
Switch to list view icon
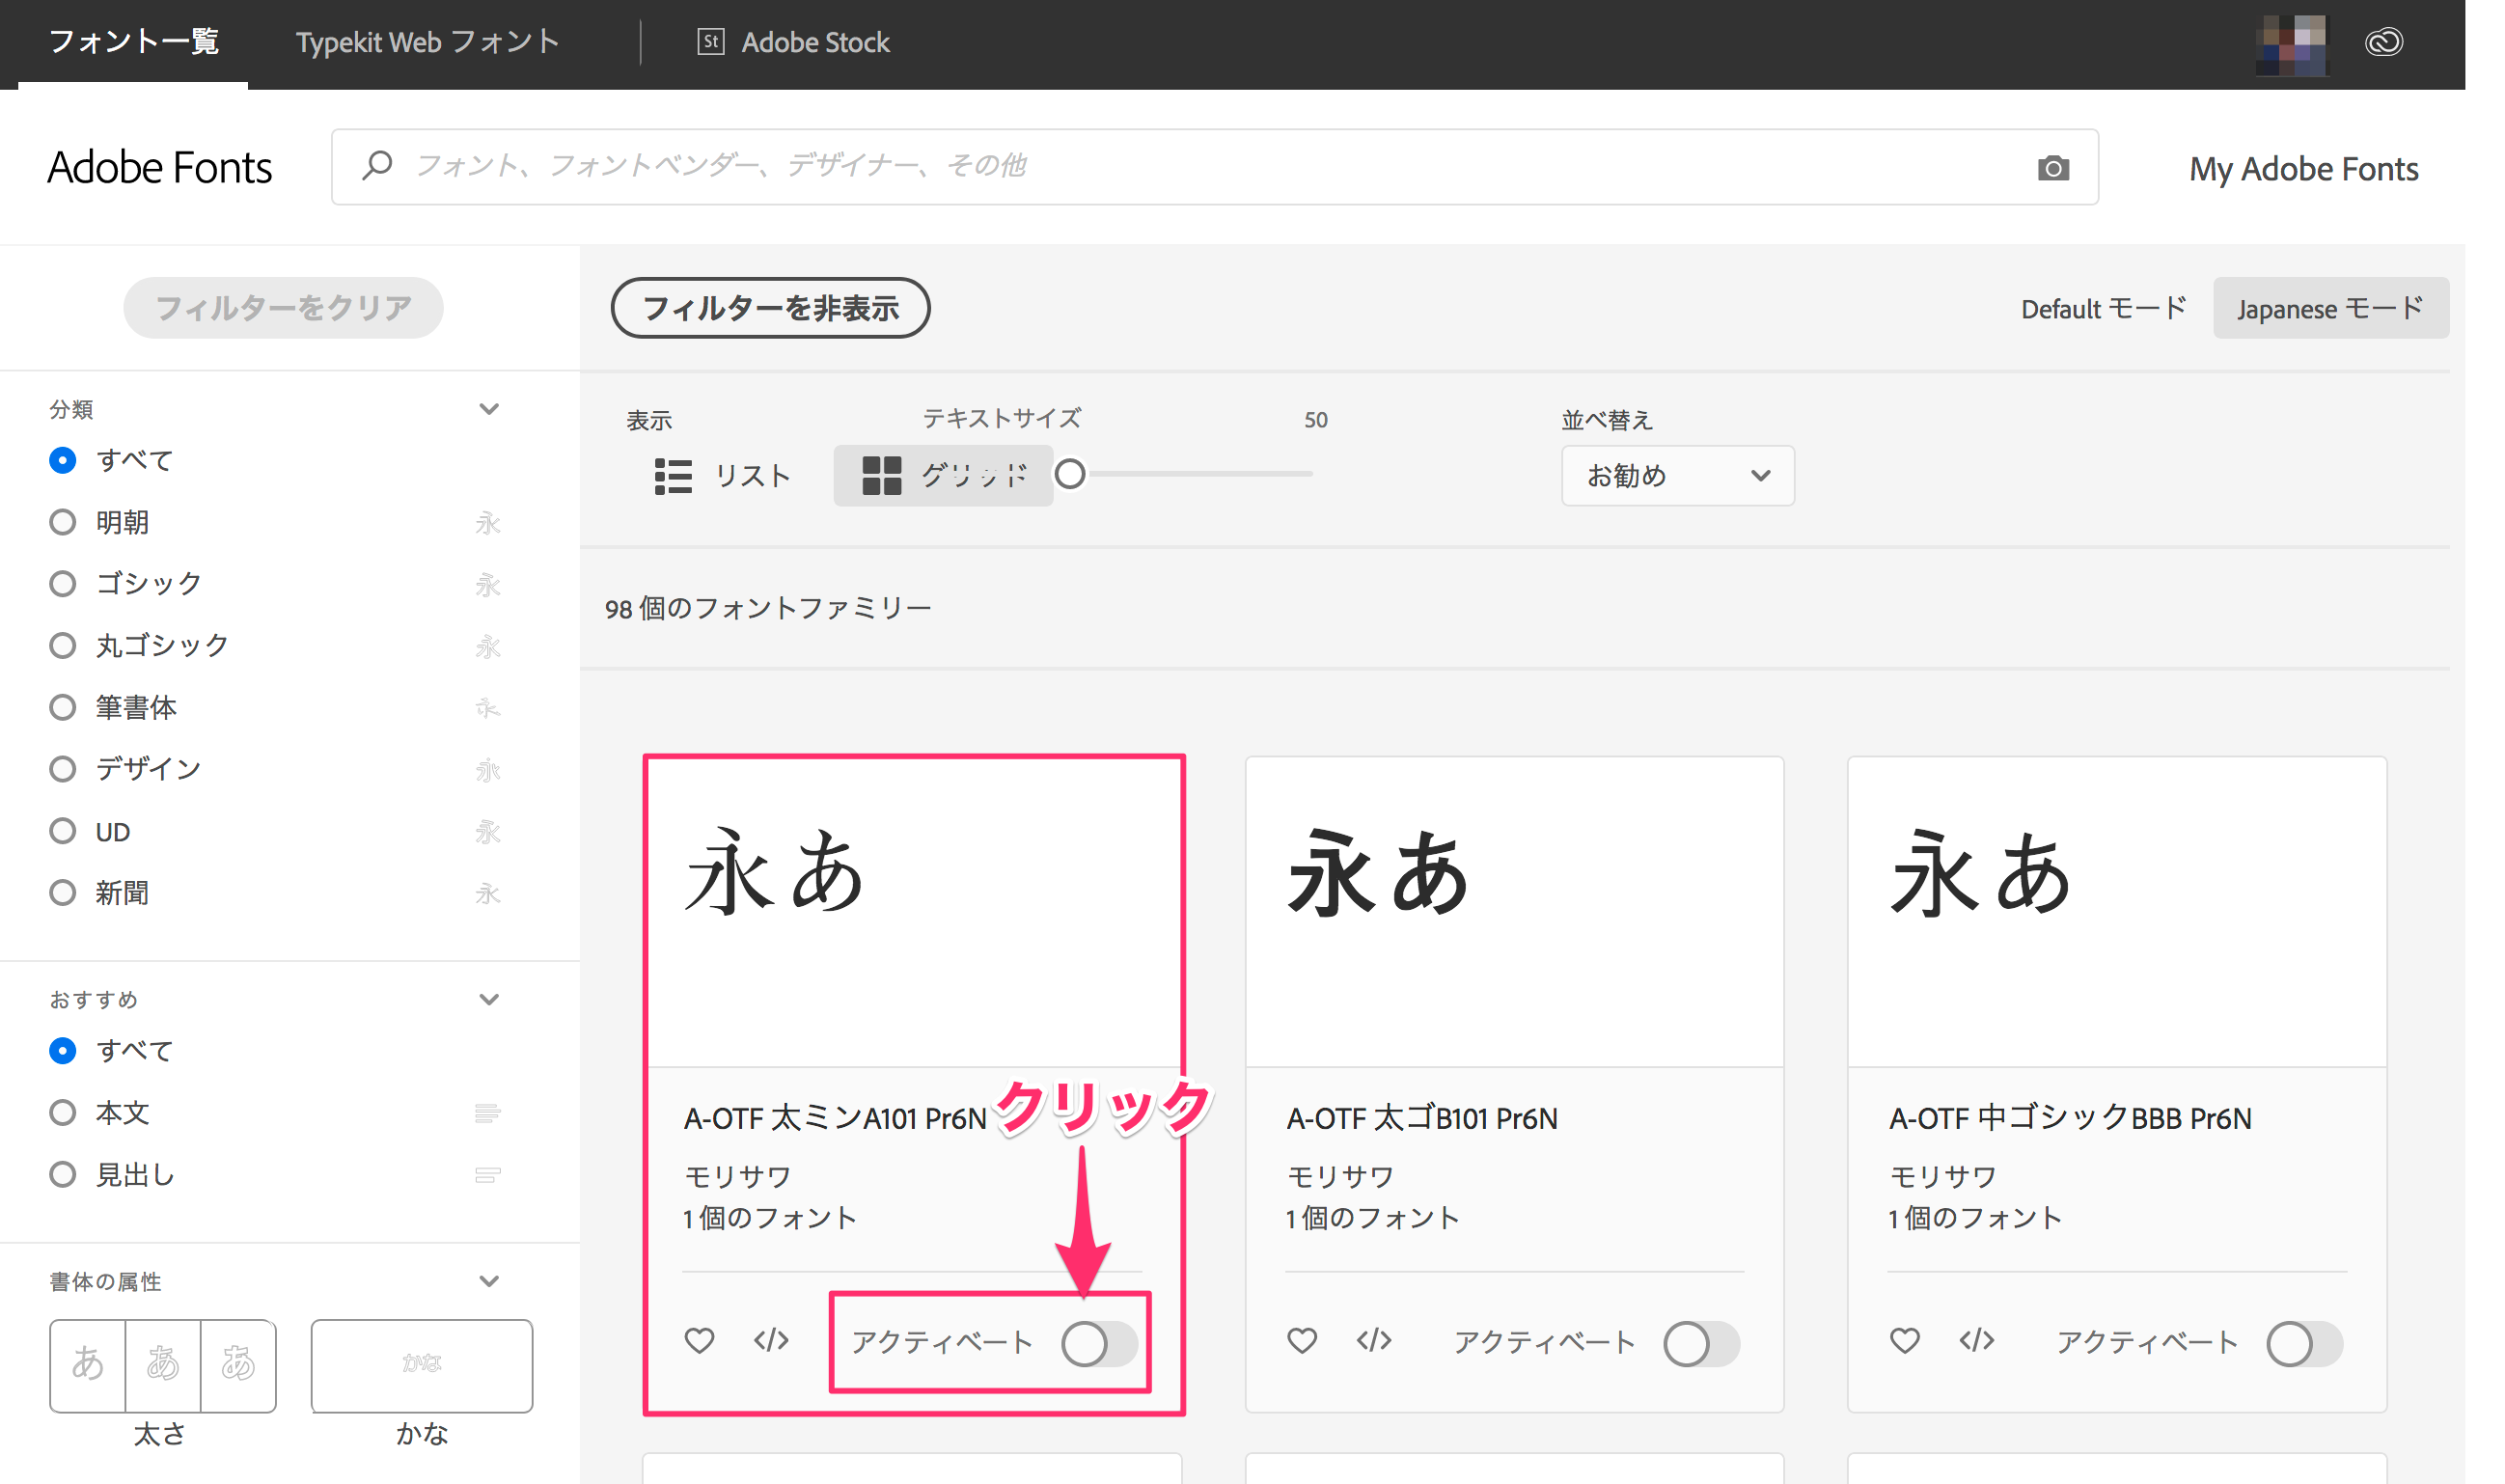pyautogui.click(x=673, y=476)
